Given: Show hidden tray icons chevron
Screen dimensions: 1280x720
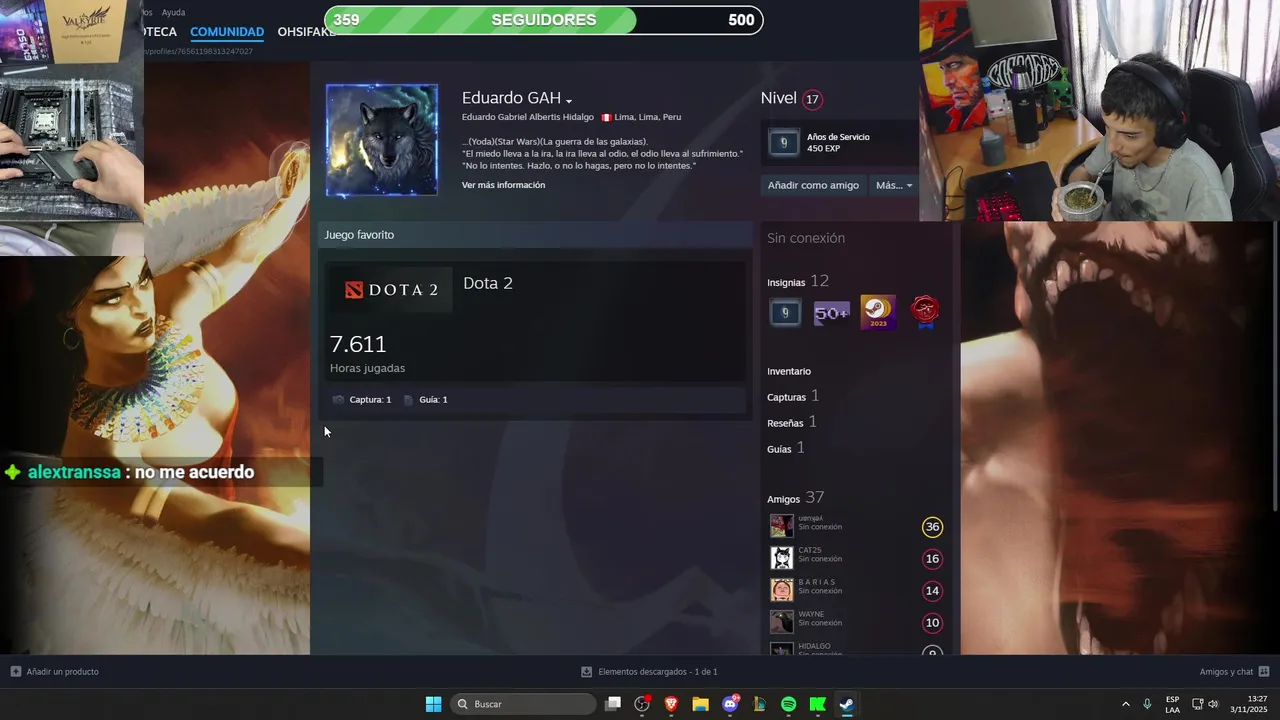Looking at the screenshot, I should [x=1125, y=704].
